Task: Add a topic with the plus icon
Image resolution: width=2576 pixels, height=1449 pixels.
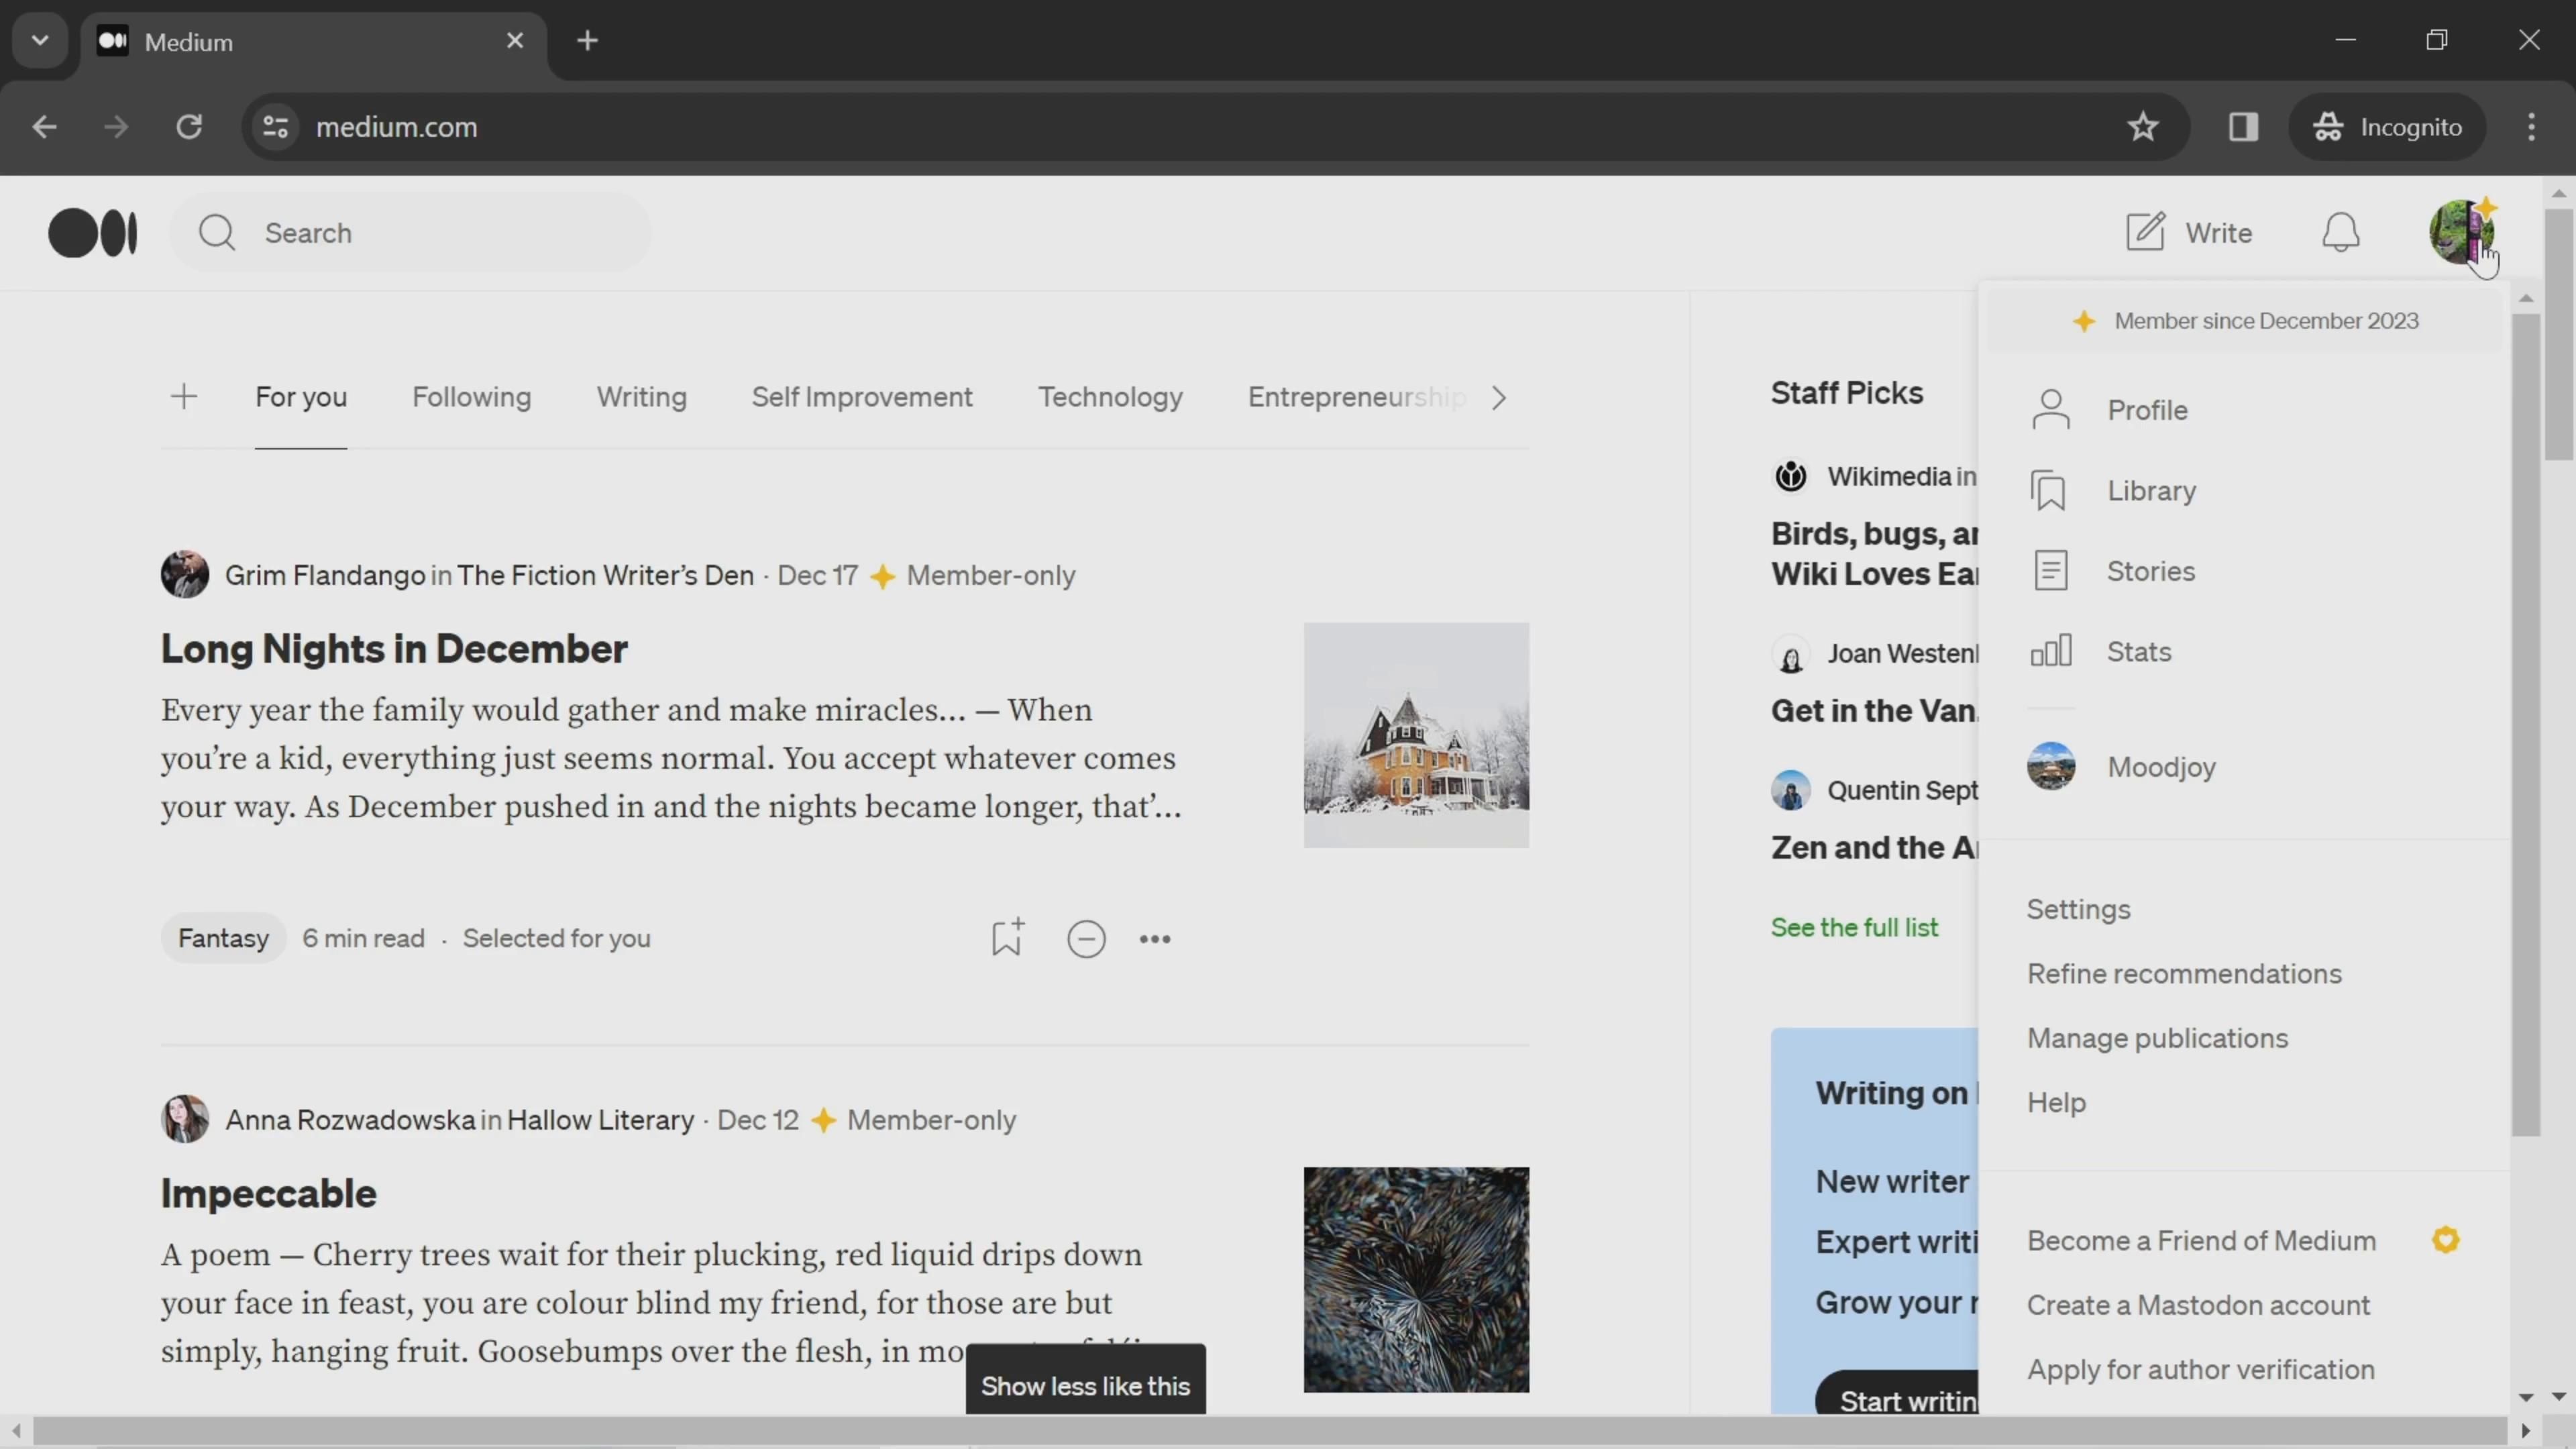Action: (x=184, y=397)
